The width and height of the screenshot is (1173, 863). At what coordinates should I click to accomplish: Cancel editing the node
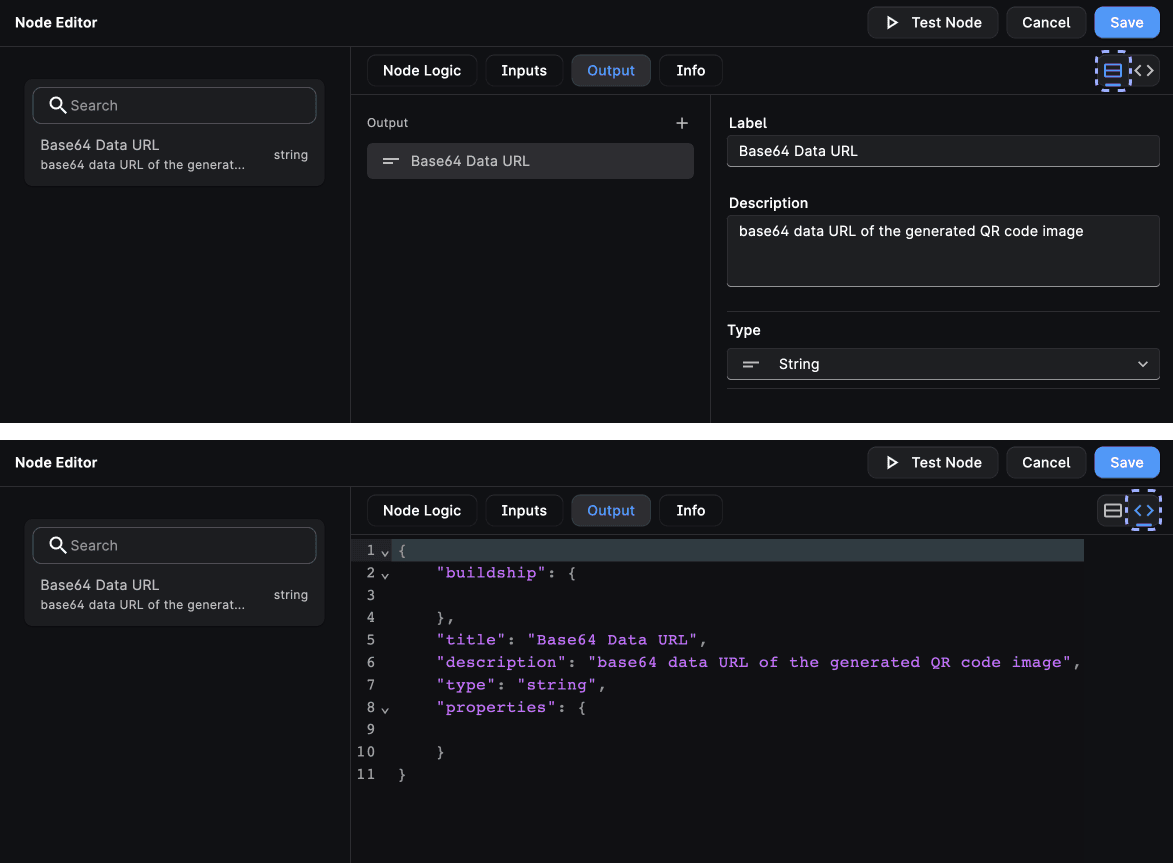pyautogui.click(x=1046, y=22)
